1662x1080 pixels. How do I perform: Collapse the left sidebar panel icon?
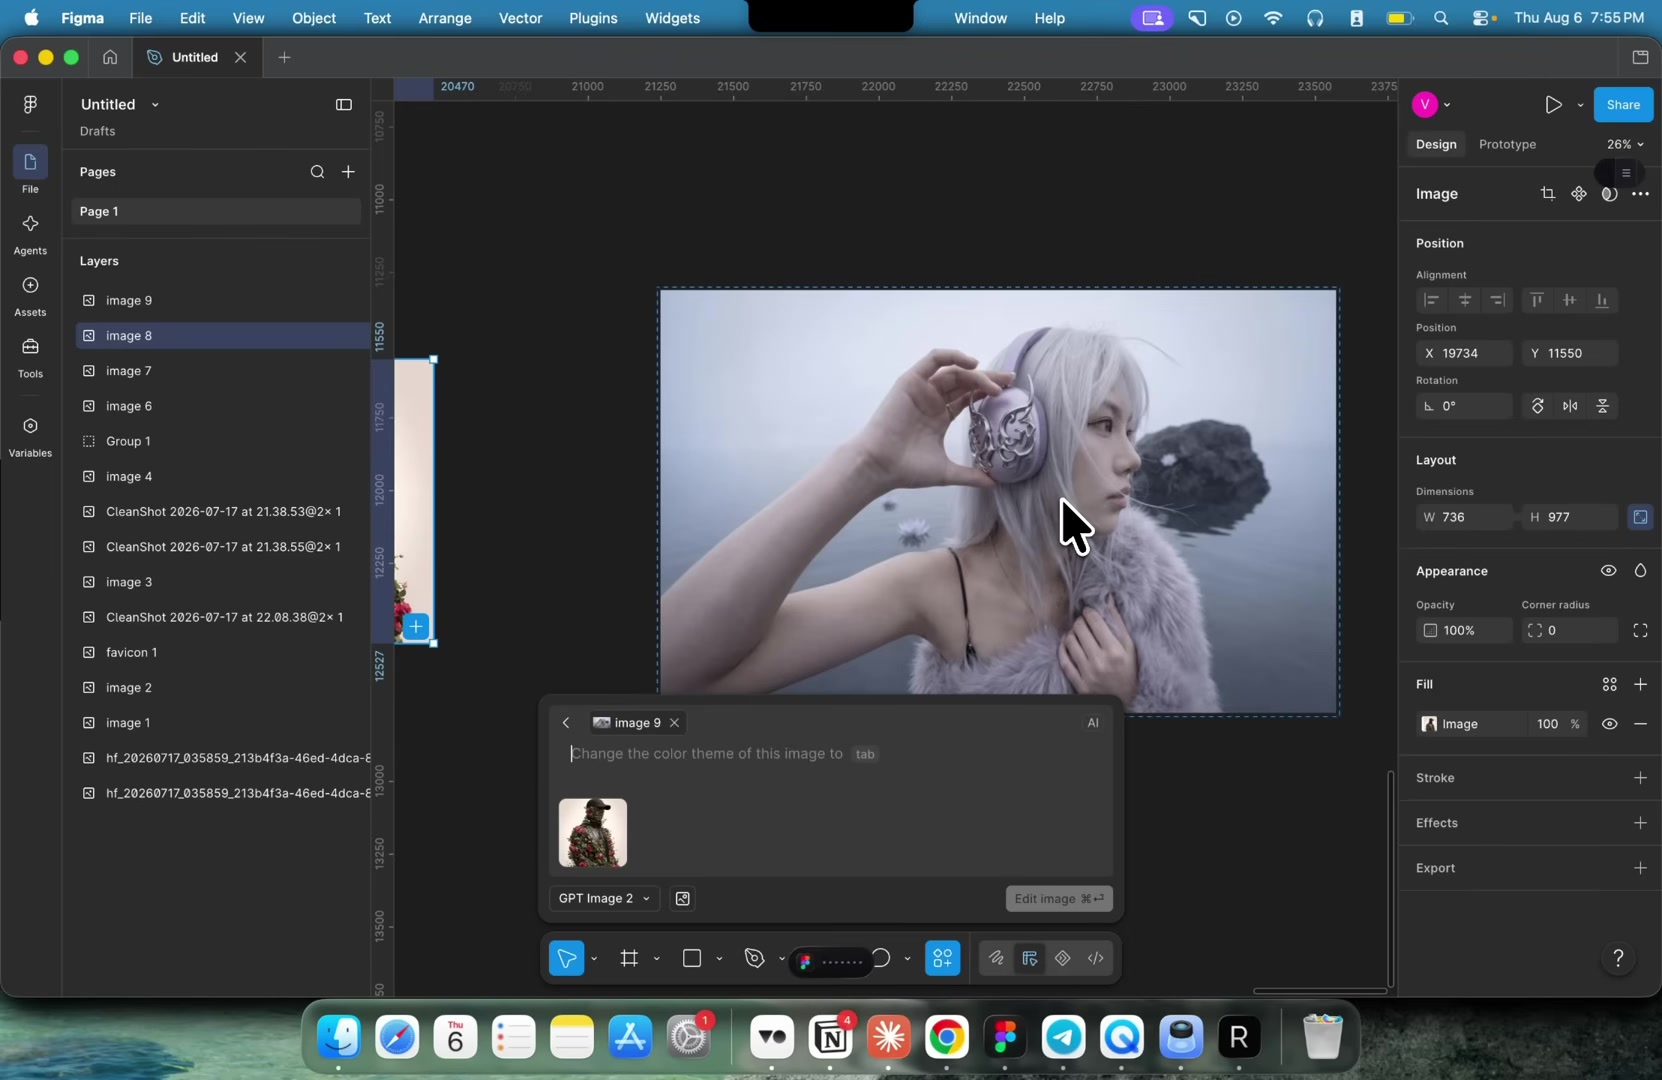tap(344, 104)
